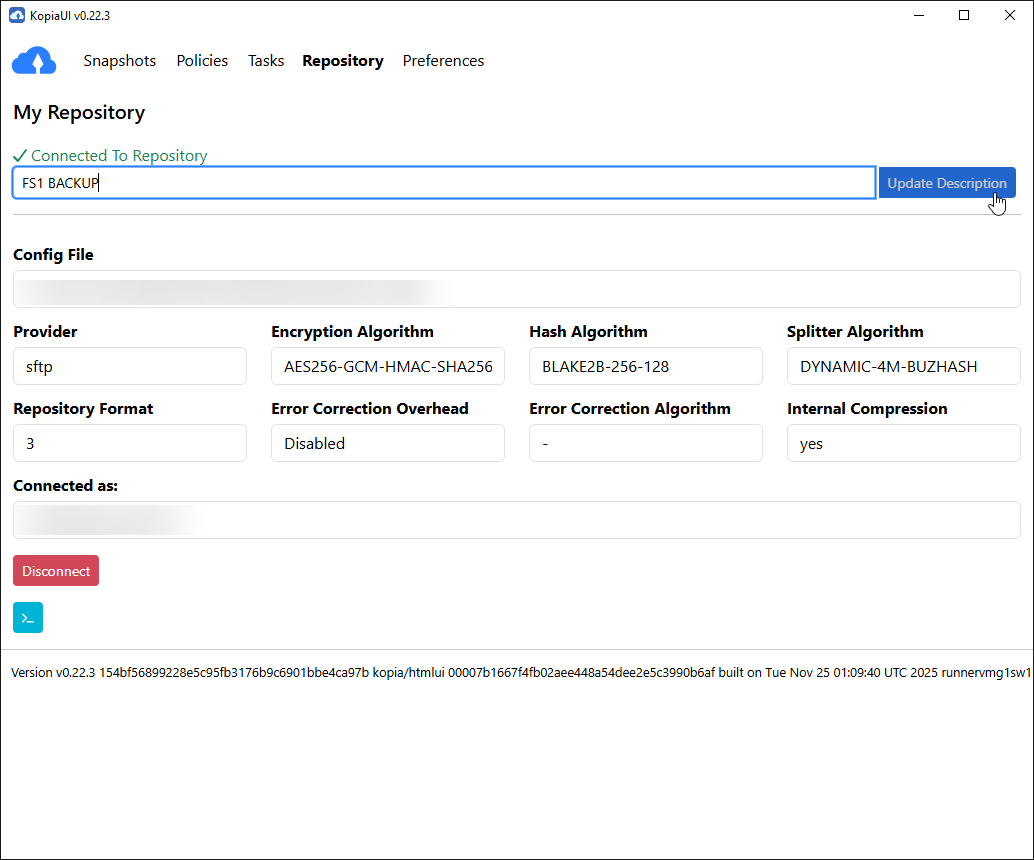Screen dimensions: 1034x860
Task: Select the BLAKE2B-256-128 hash algorithm field
Action: coord(645,366)
